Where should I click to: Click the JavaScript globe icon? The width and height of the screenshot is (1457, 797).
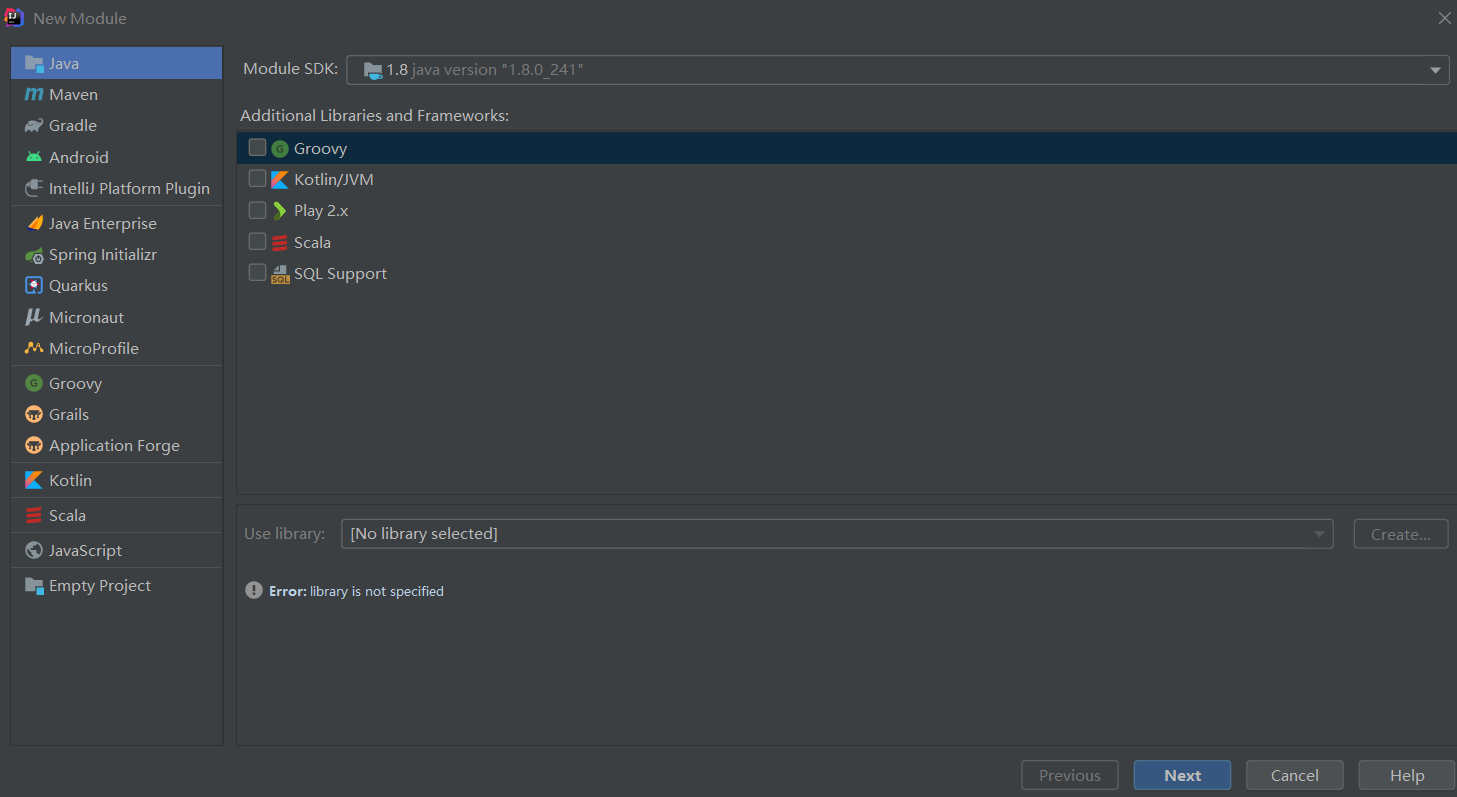(x=34, y=550)
